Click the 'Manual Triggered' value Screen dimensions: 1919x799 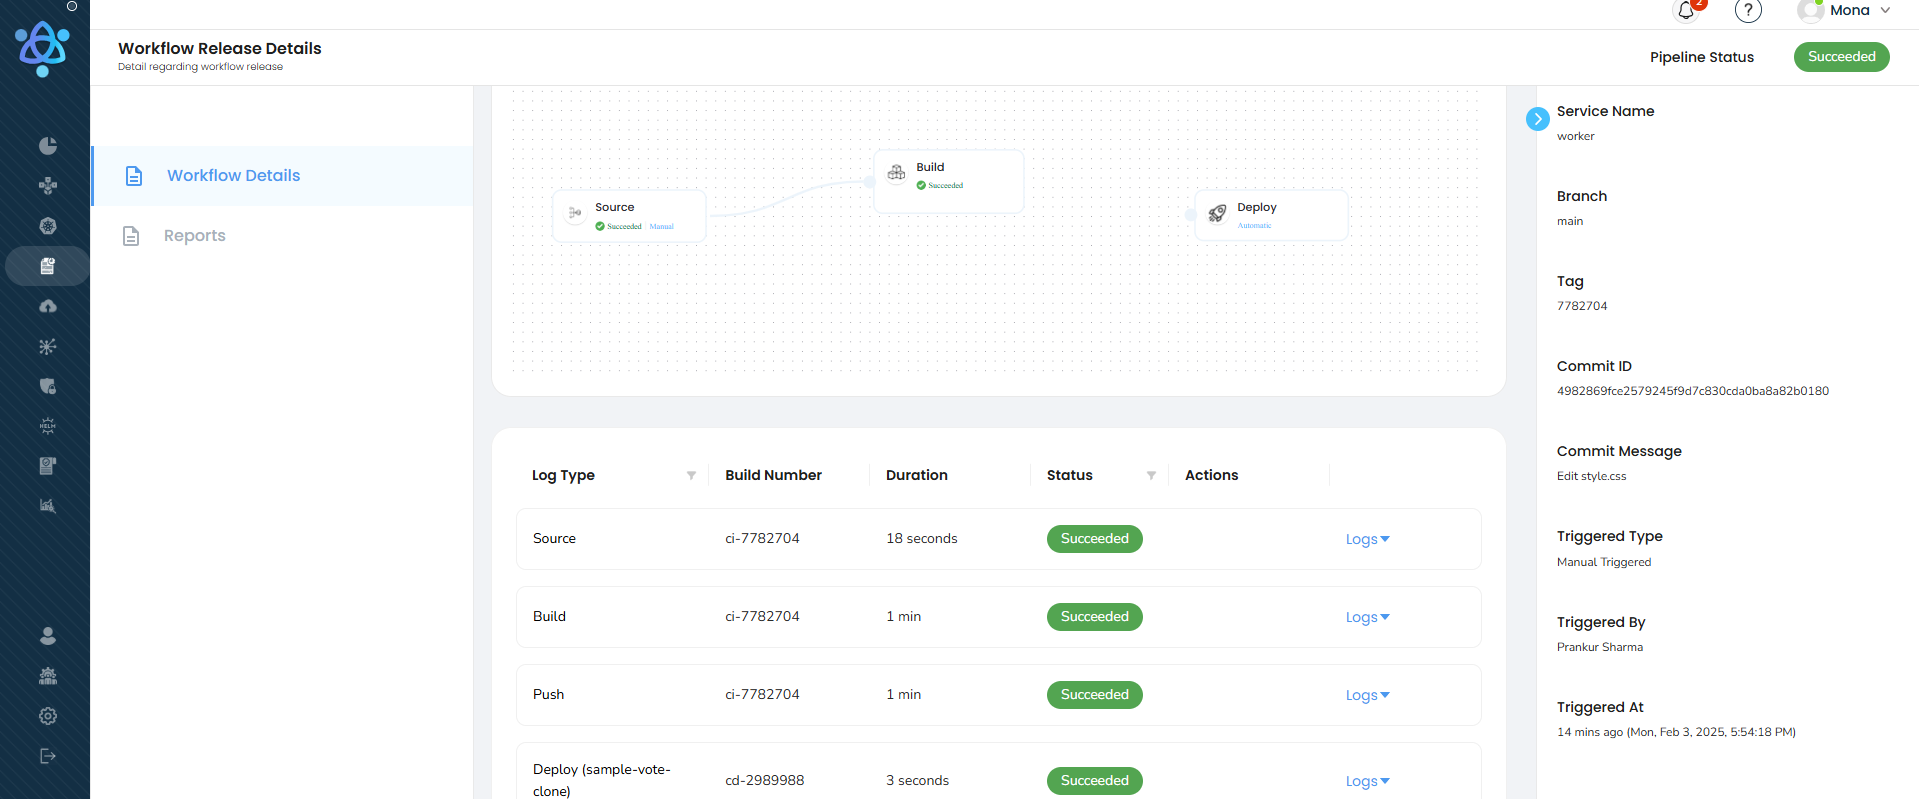1604,562
